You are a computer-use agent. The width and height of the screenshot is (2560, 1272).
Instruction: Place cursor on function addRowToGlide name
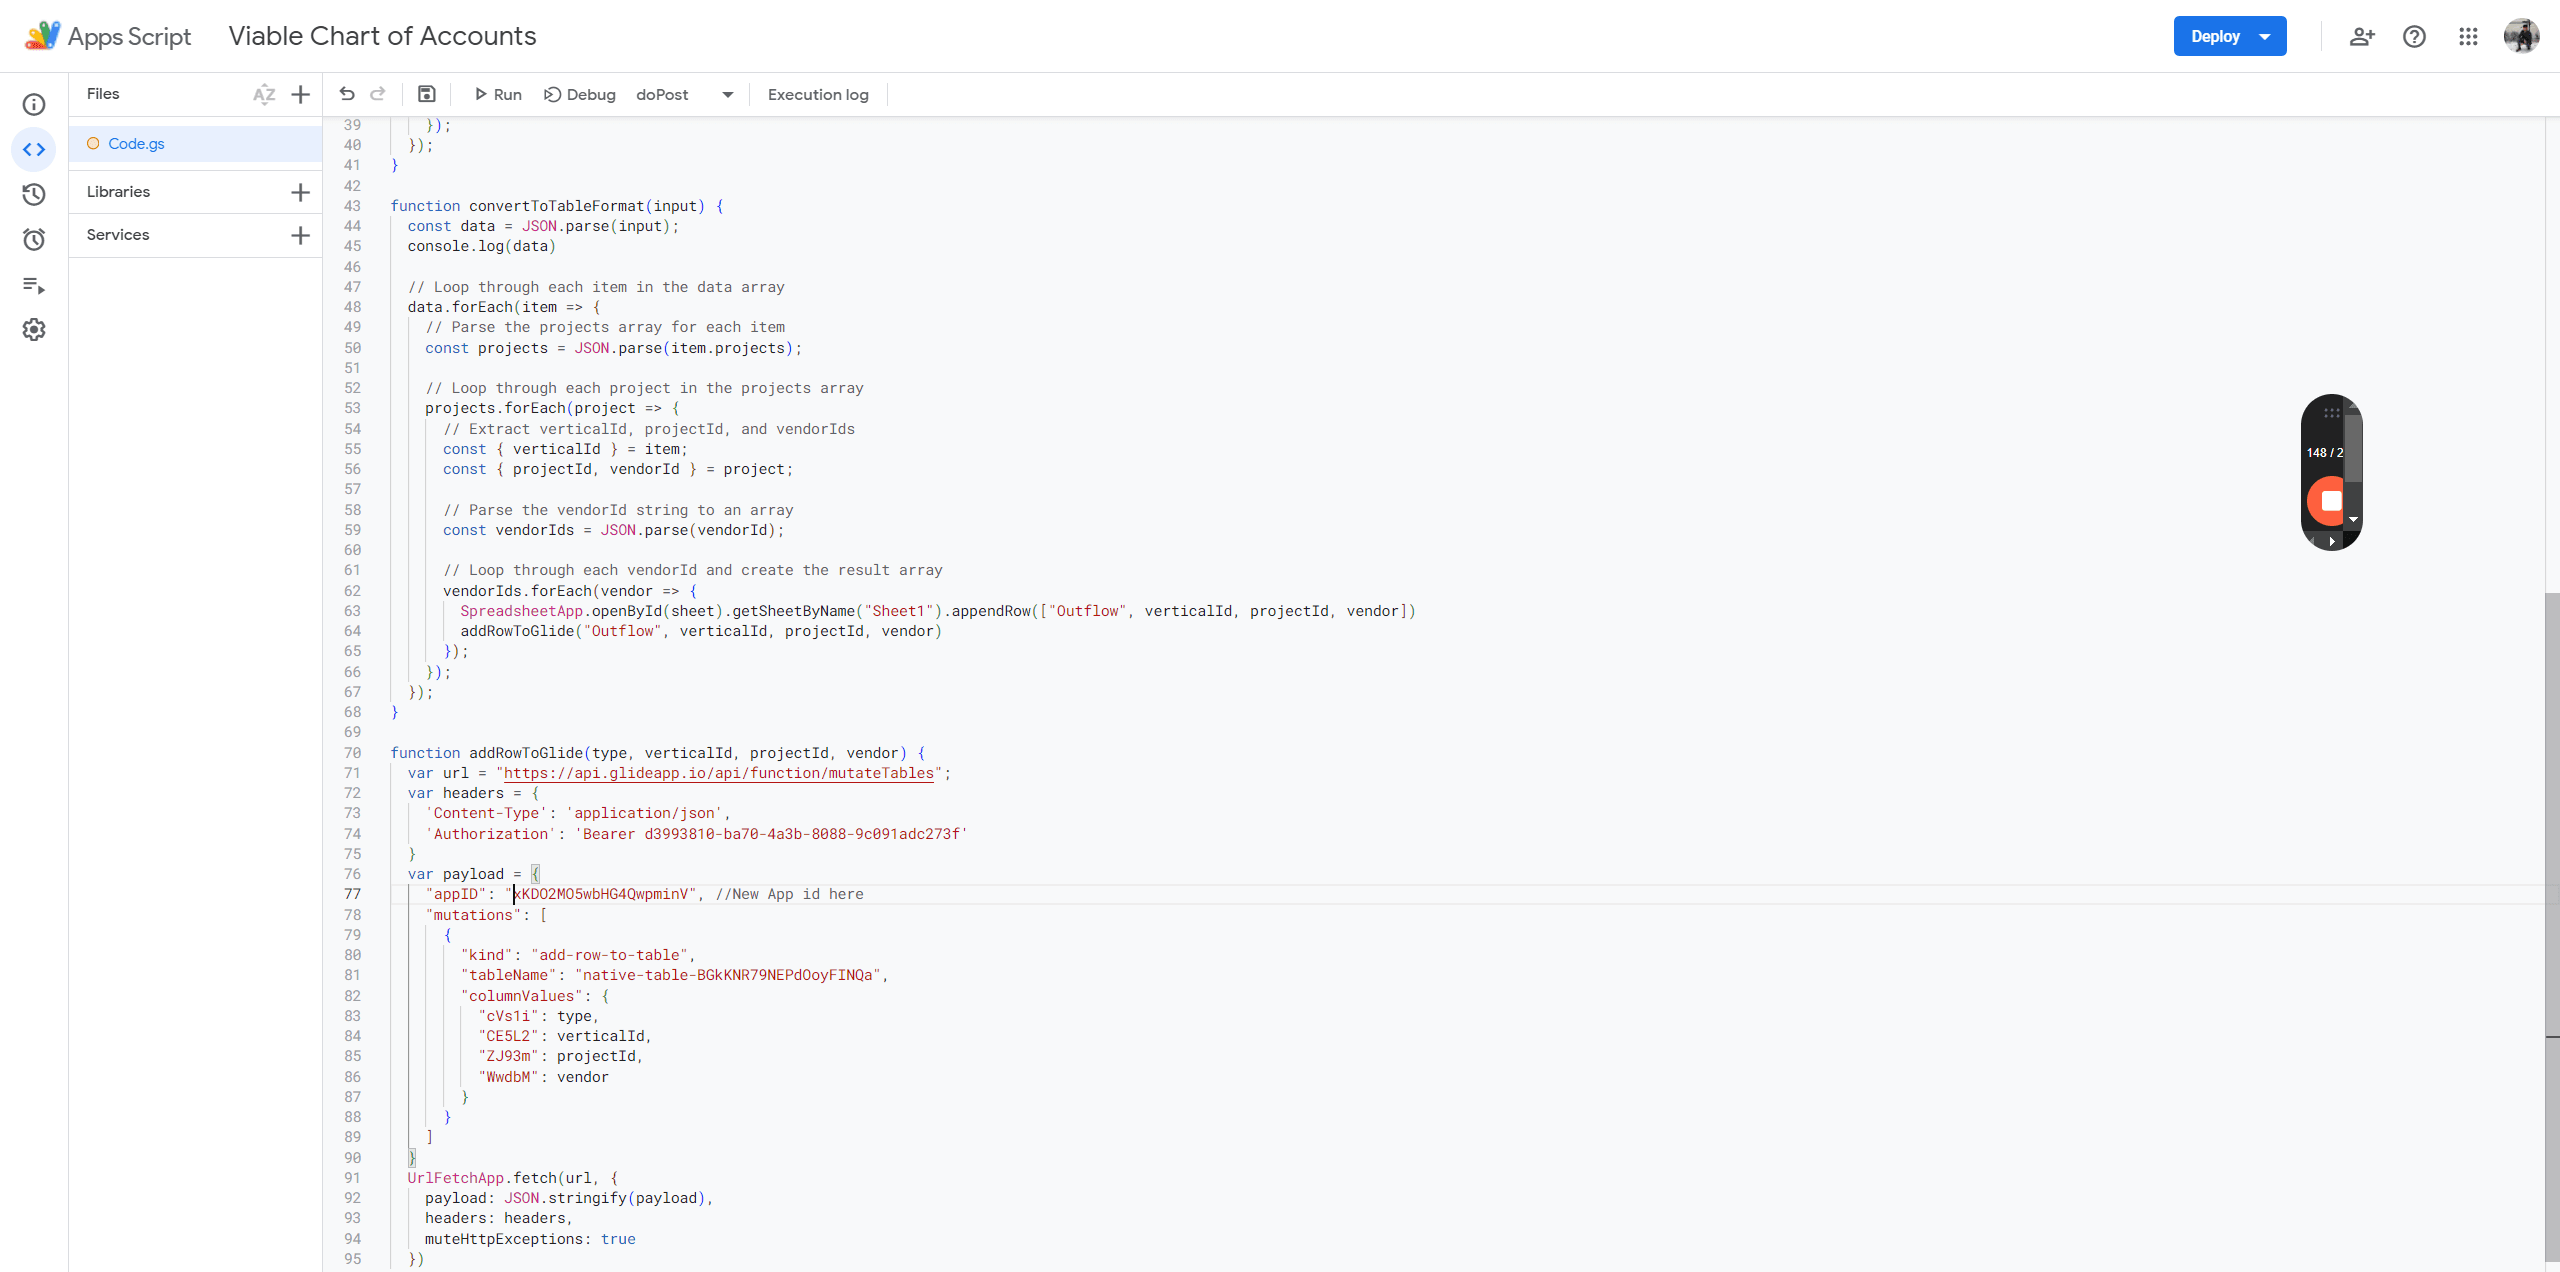click(x=526, y=753)
